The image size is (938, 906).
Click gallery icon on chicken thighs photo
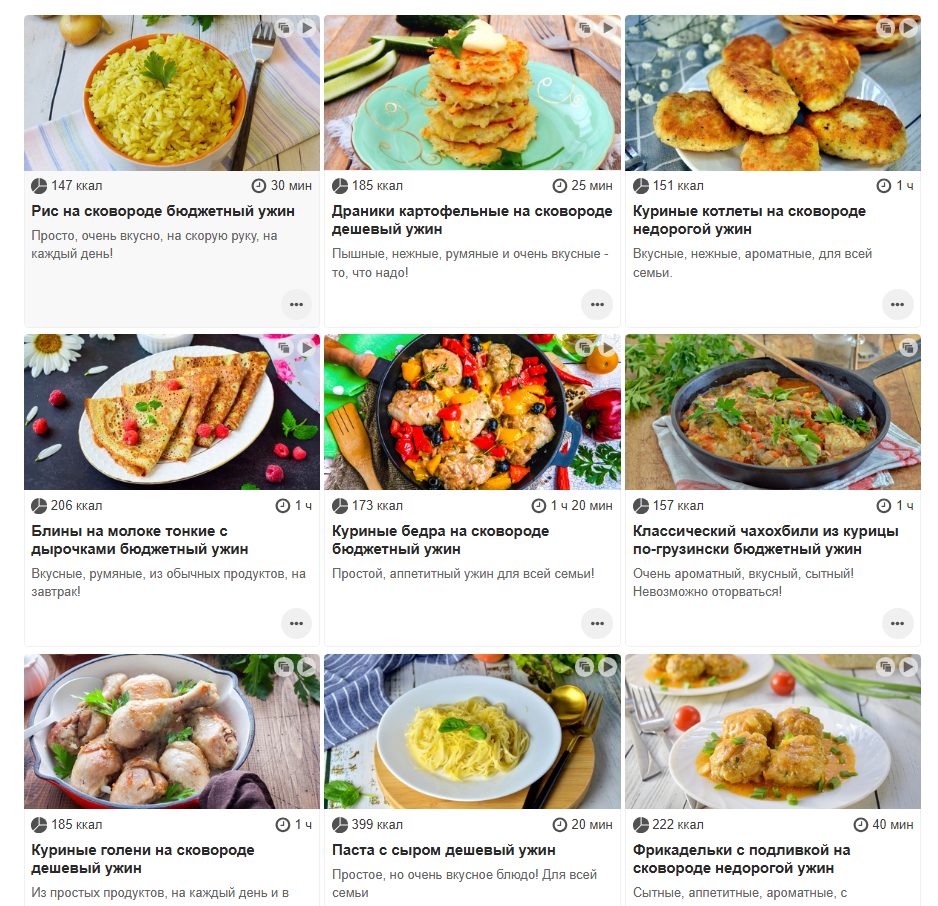click(585, 347)
